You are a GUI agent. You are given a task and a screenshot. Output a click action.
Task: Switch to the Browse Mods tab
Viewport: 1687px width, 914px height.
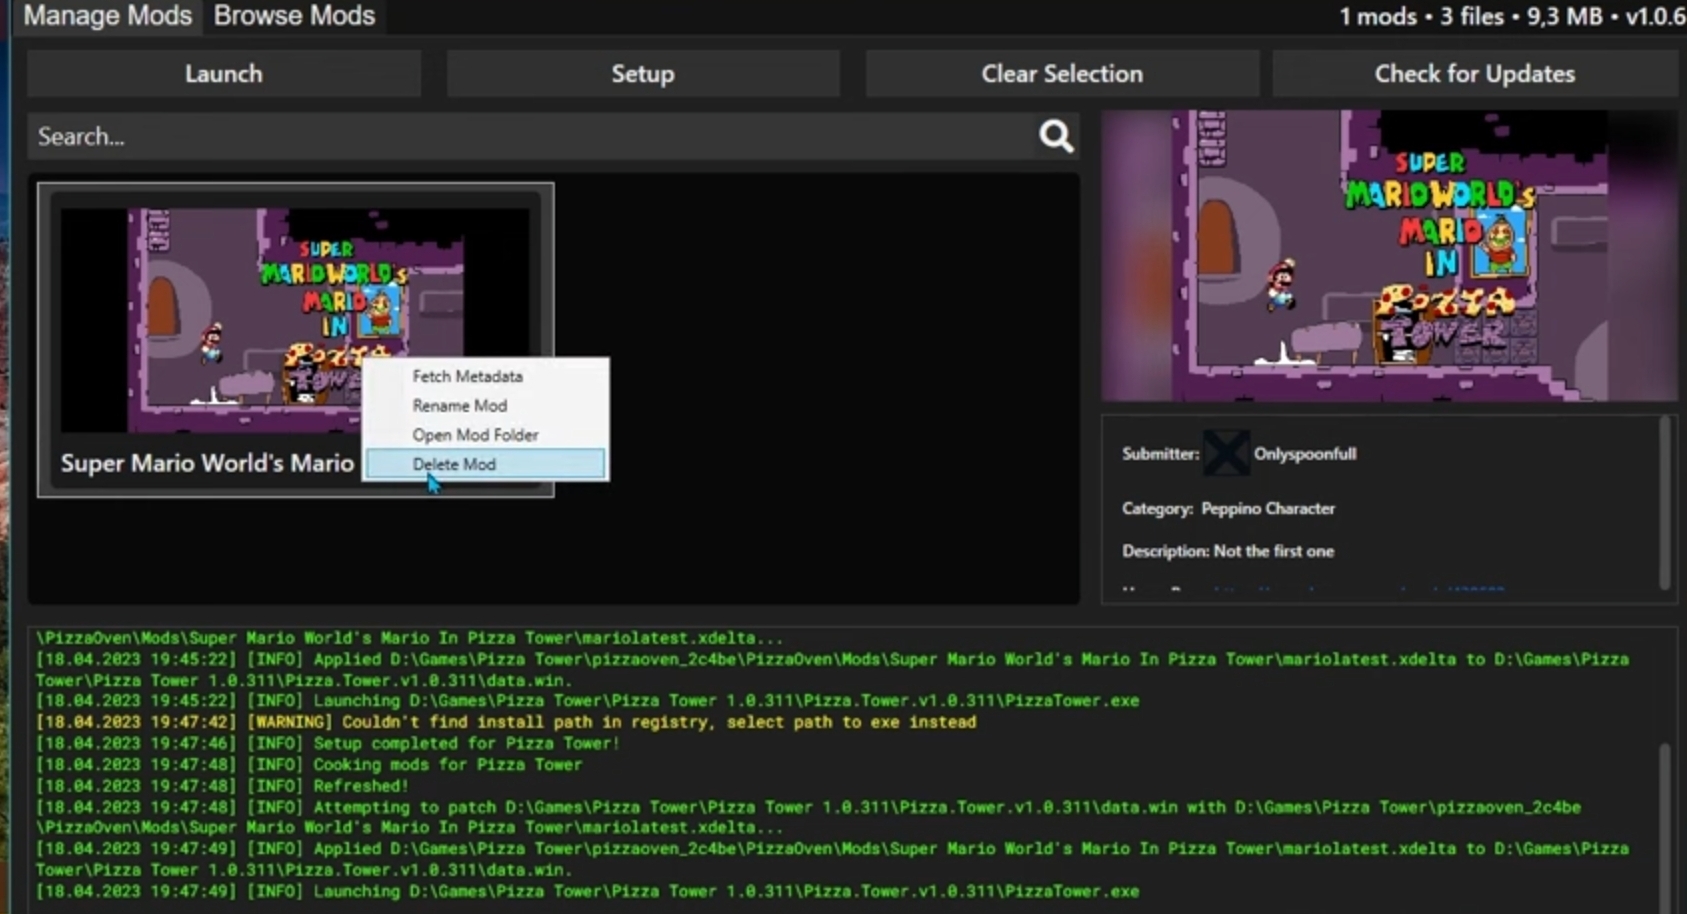click(294, 16)
